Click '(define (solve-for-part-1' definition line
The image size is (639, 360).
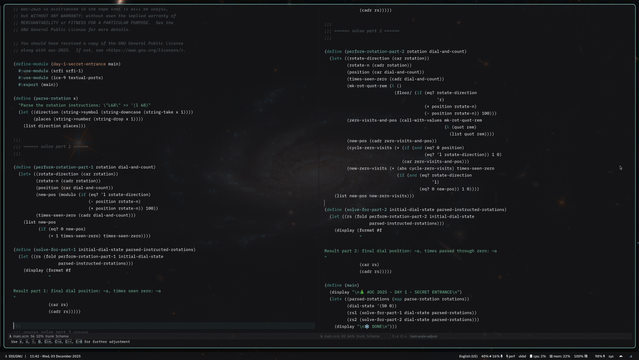coord(104,250)
